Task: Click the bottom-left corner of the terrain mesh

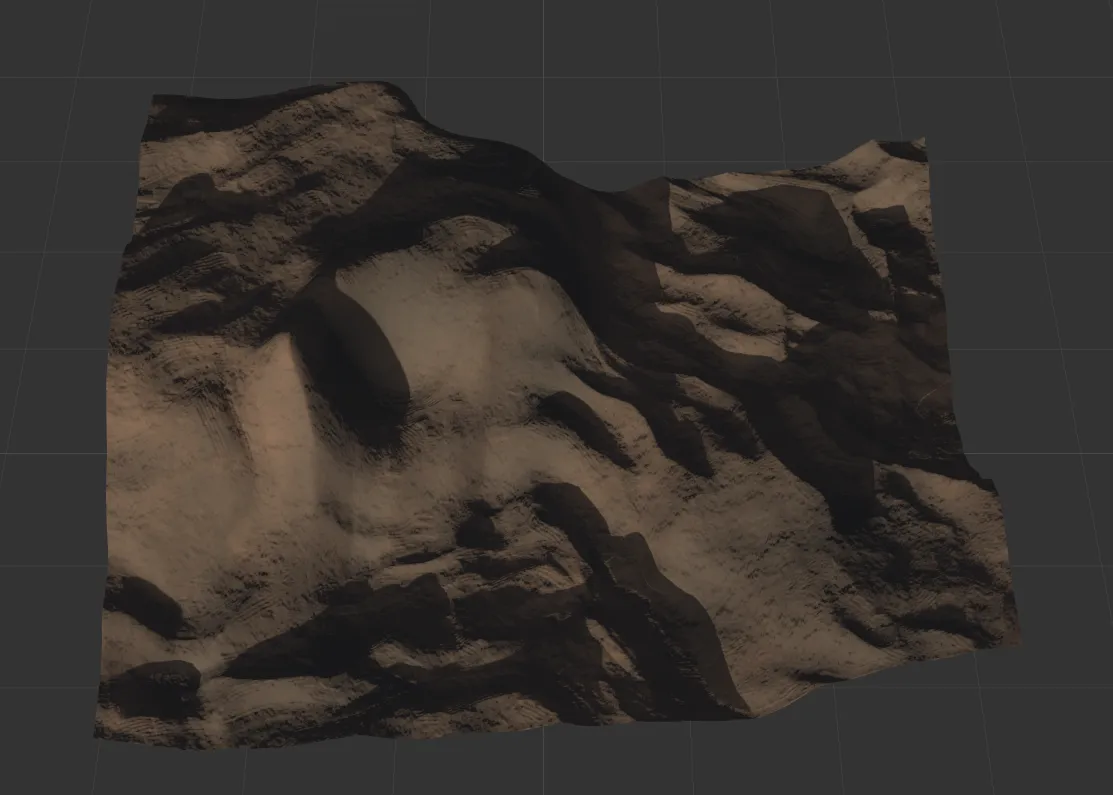Action: click(98, 738)
